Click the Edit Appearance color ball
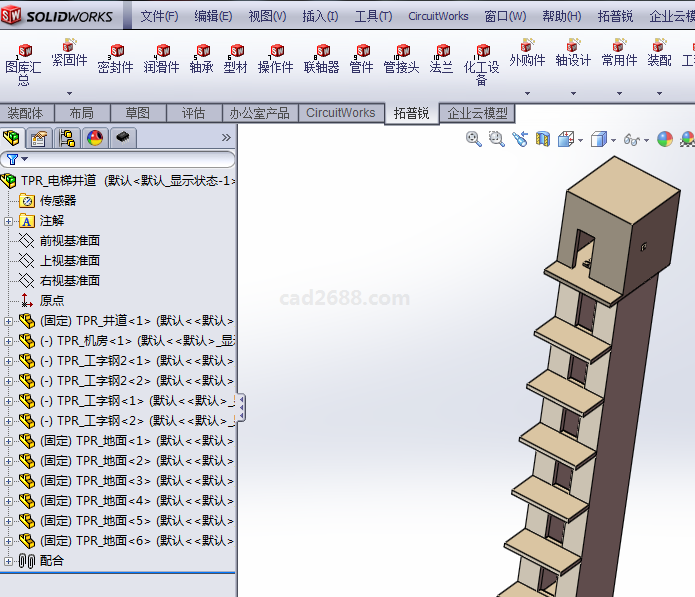 pyautogui.click(x=665, y=140)
